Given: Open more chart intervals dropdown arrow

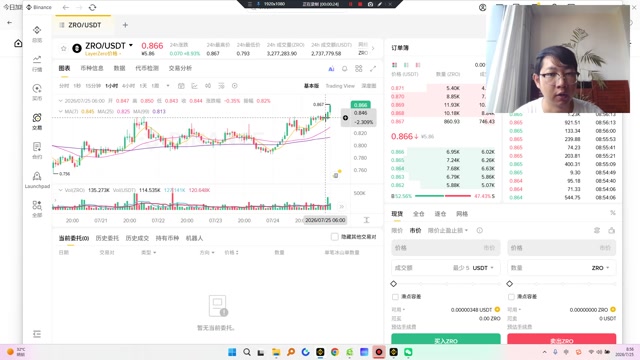Looking at the screenshot, I should coord(168,86).
